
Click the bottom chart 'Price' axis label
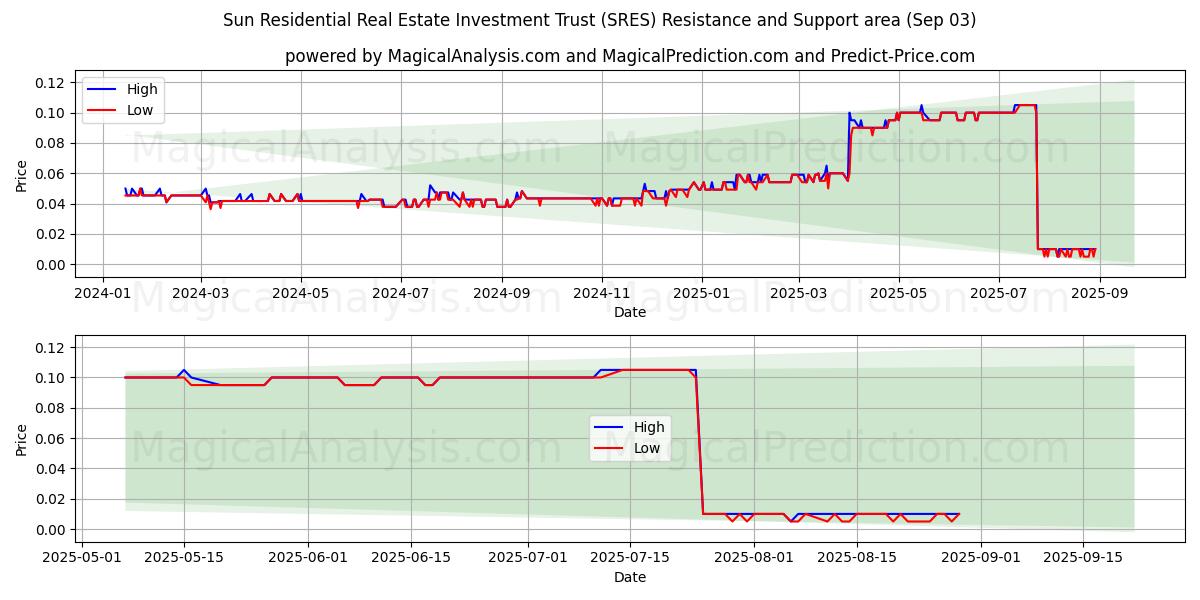[x=22, y=438]
